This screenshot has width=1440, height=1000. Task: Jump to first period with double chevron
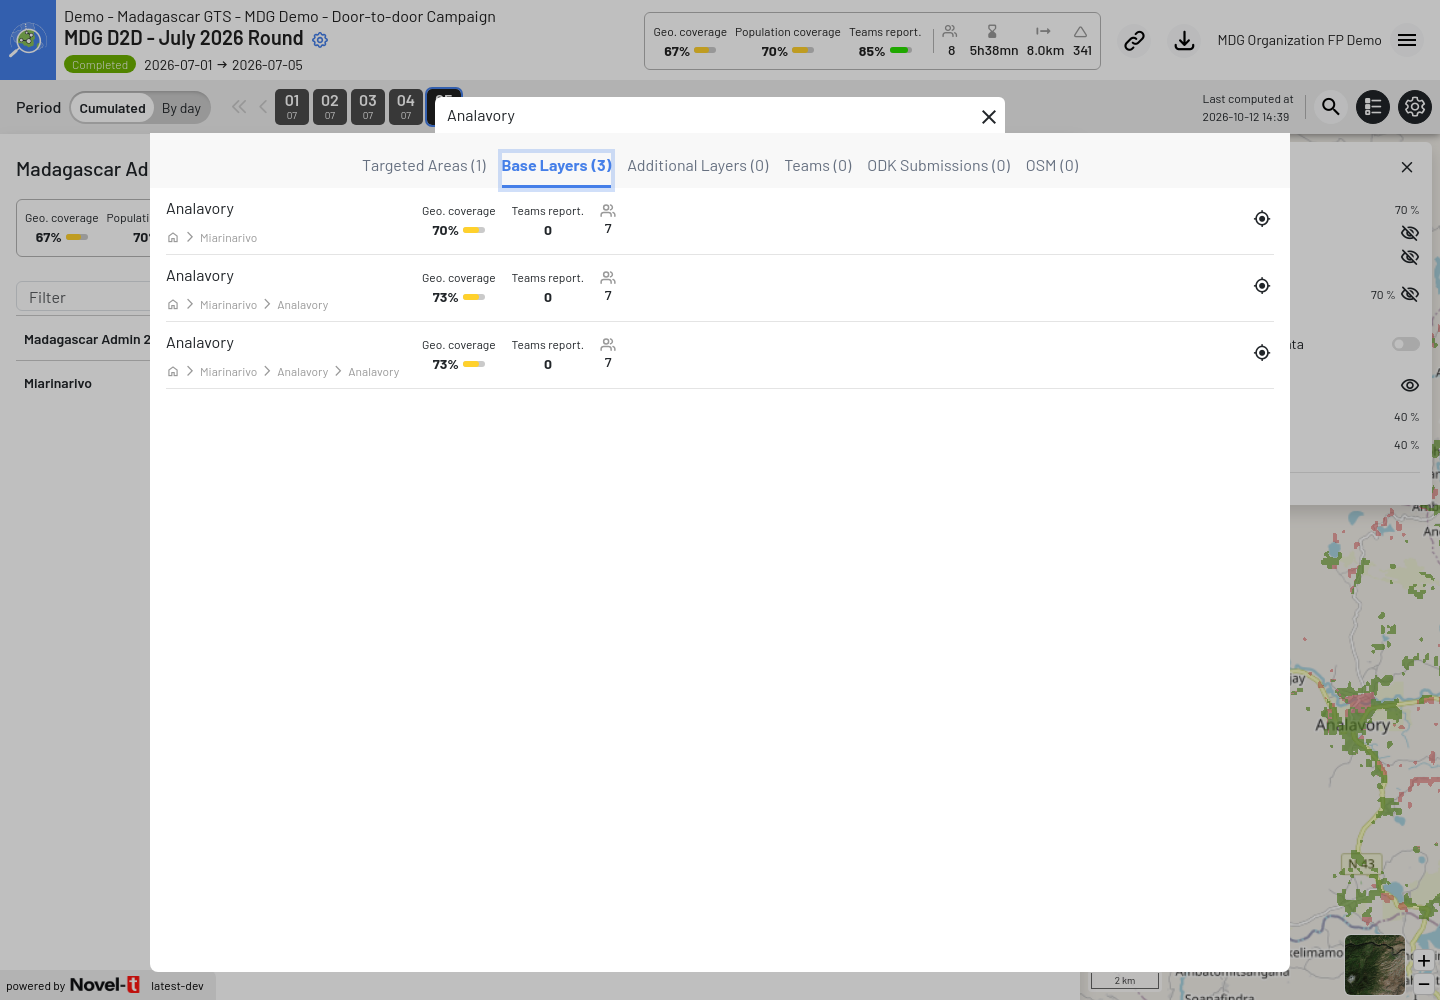(239, 107)
